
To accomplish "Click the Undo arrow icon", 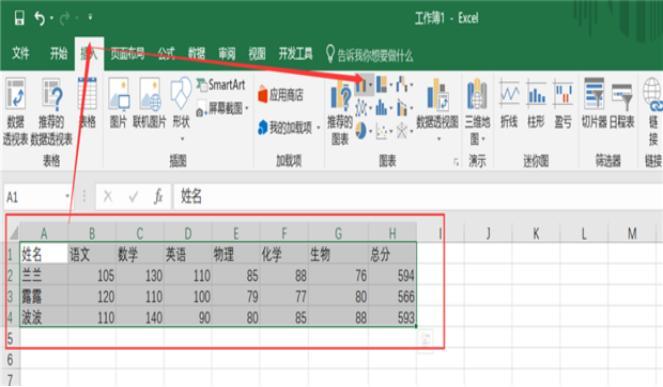I will point(39,18).
